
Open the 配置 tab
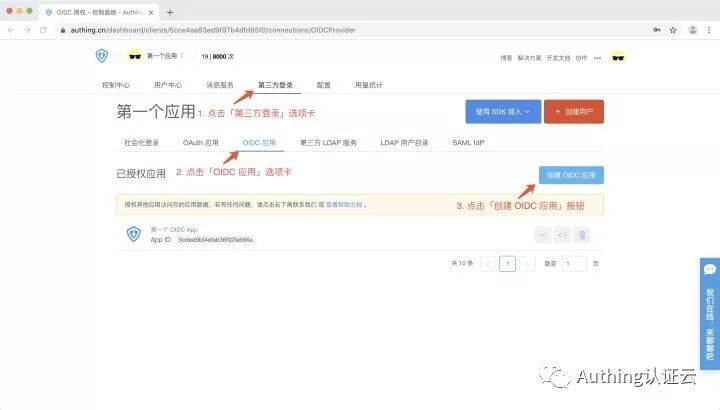coord(324,85)
